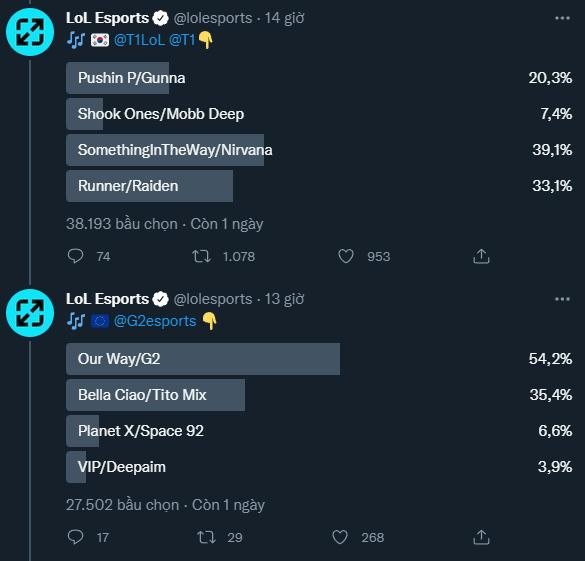Open LoL Esports avatar on first tweet
The image size is (585, 561).
pos(30,32)
